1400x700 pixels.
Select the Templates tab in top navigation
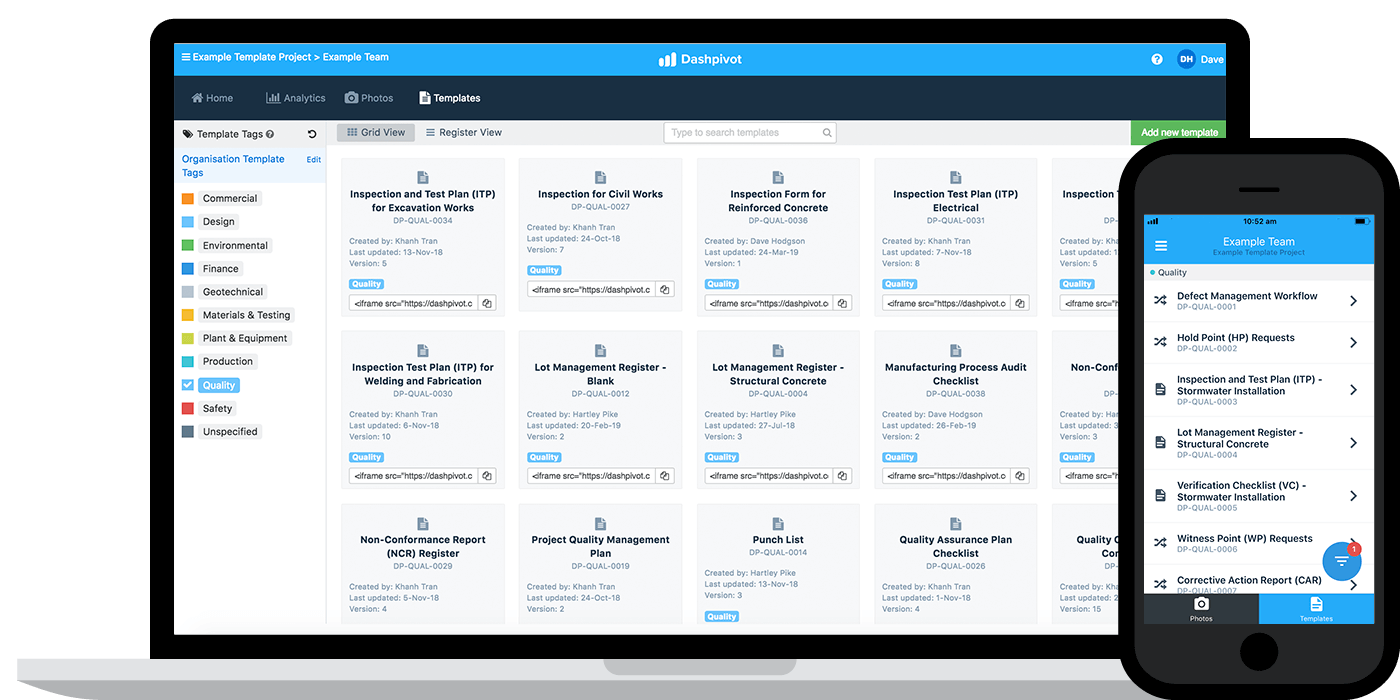coord(450,98)
